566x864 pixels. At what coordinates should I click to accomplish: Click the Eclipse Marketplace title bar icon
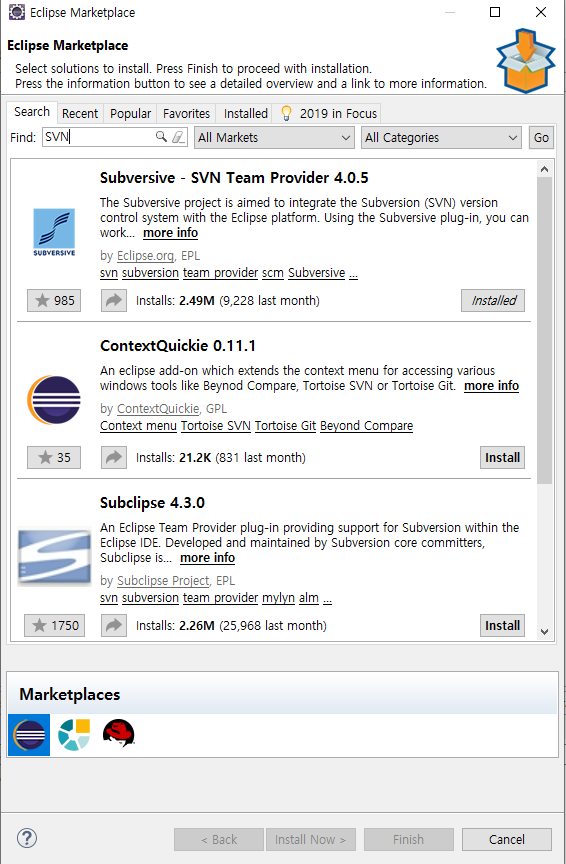(x=17, y=12)
